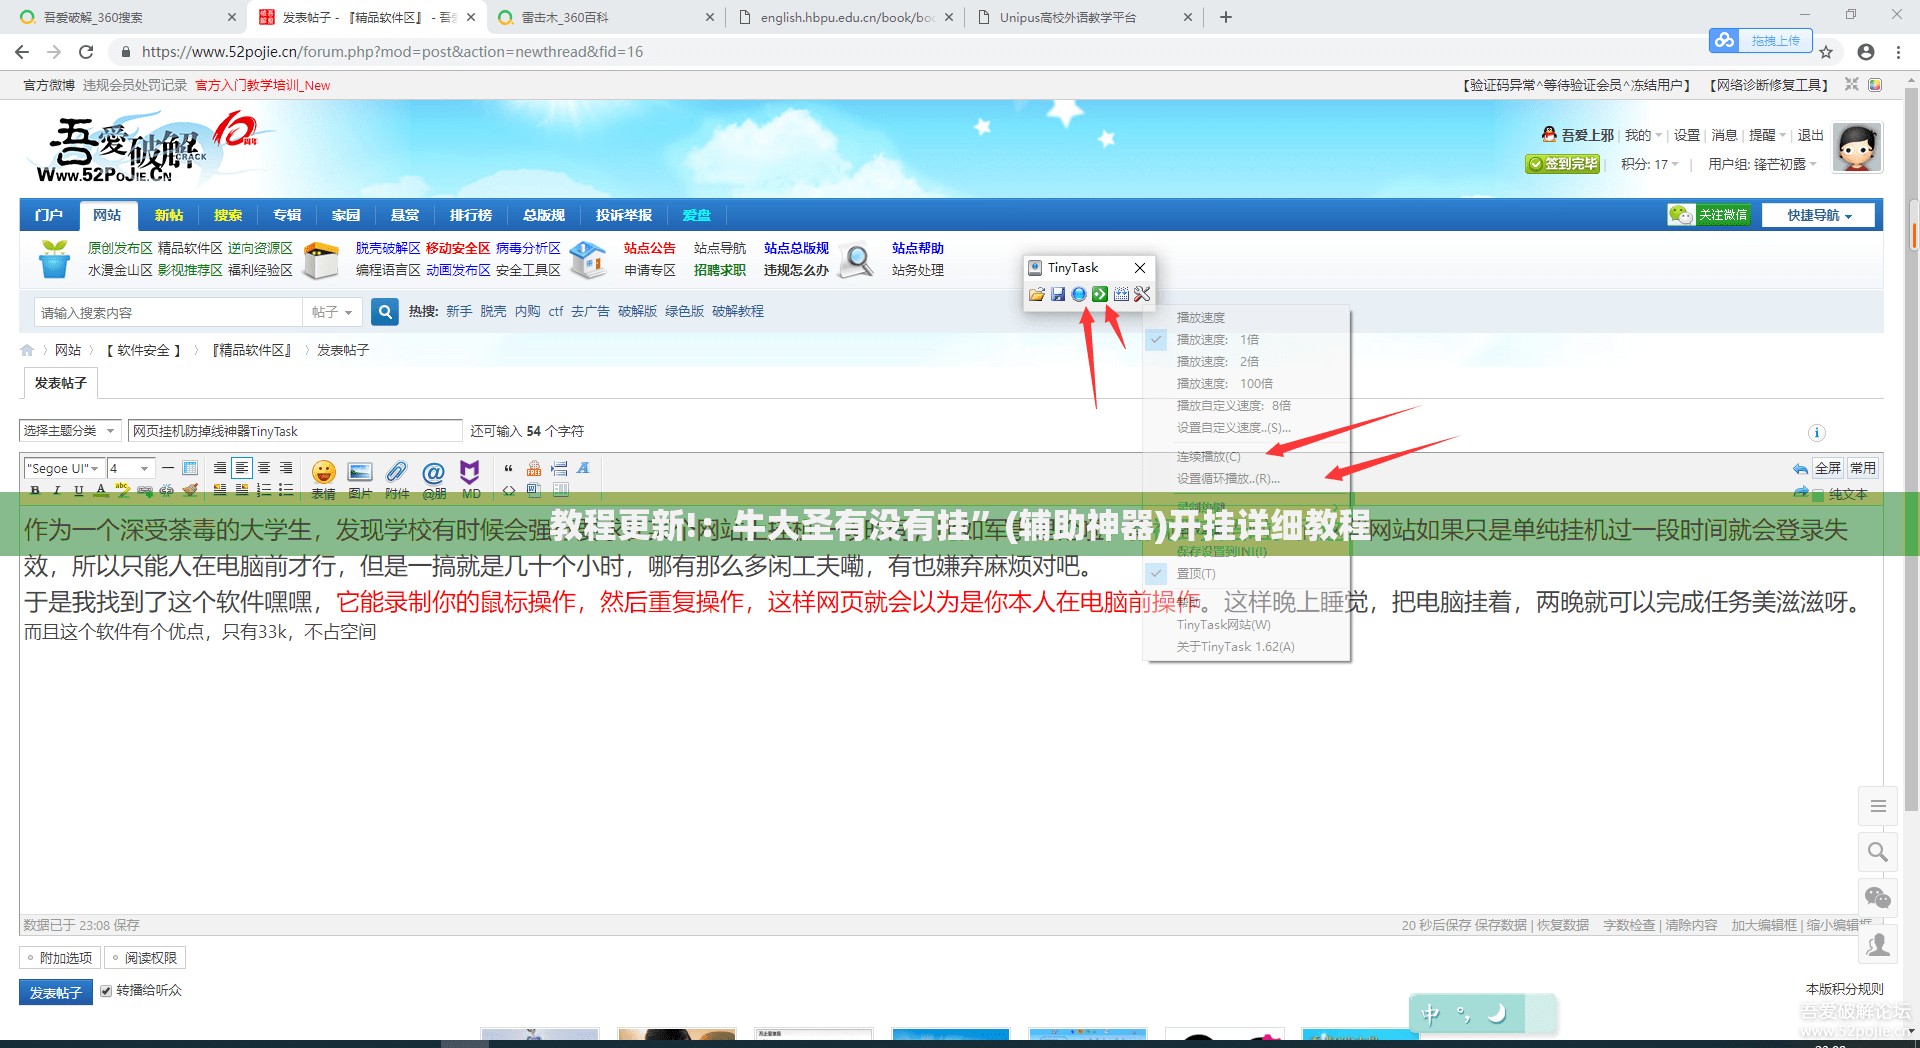Insert a quote block in the editor

[509, 468]
